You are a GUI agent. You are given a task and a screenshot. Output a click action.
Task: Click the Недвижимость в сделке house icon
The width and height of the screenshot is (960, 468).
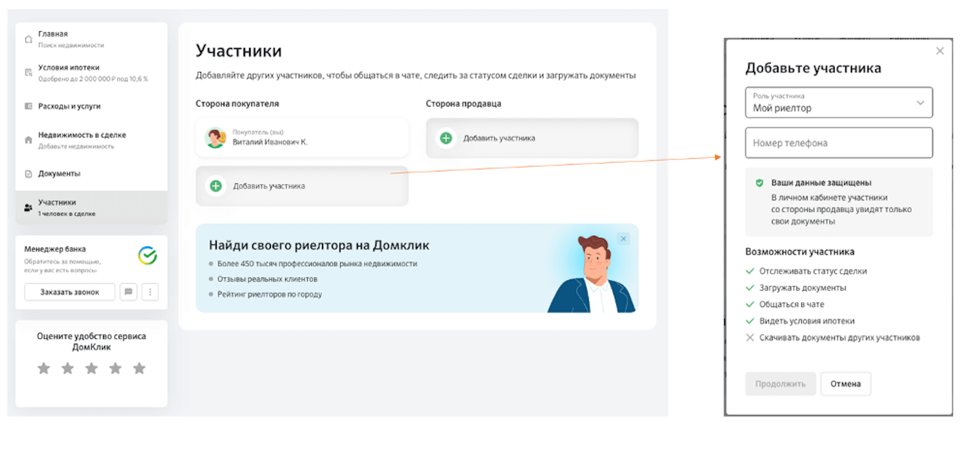(x=28, y=140)
